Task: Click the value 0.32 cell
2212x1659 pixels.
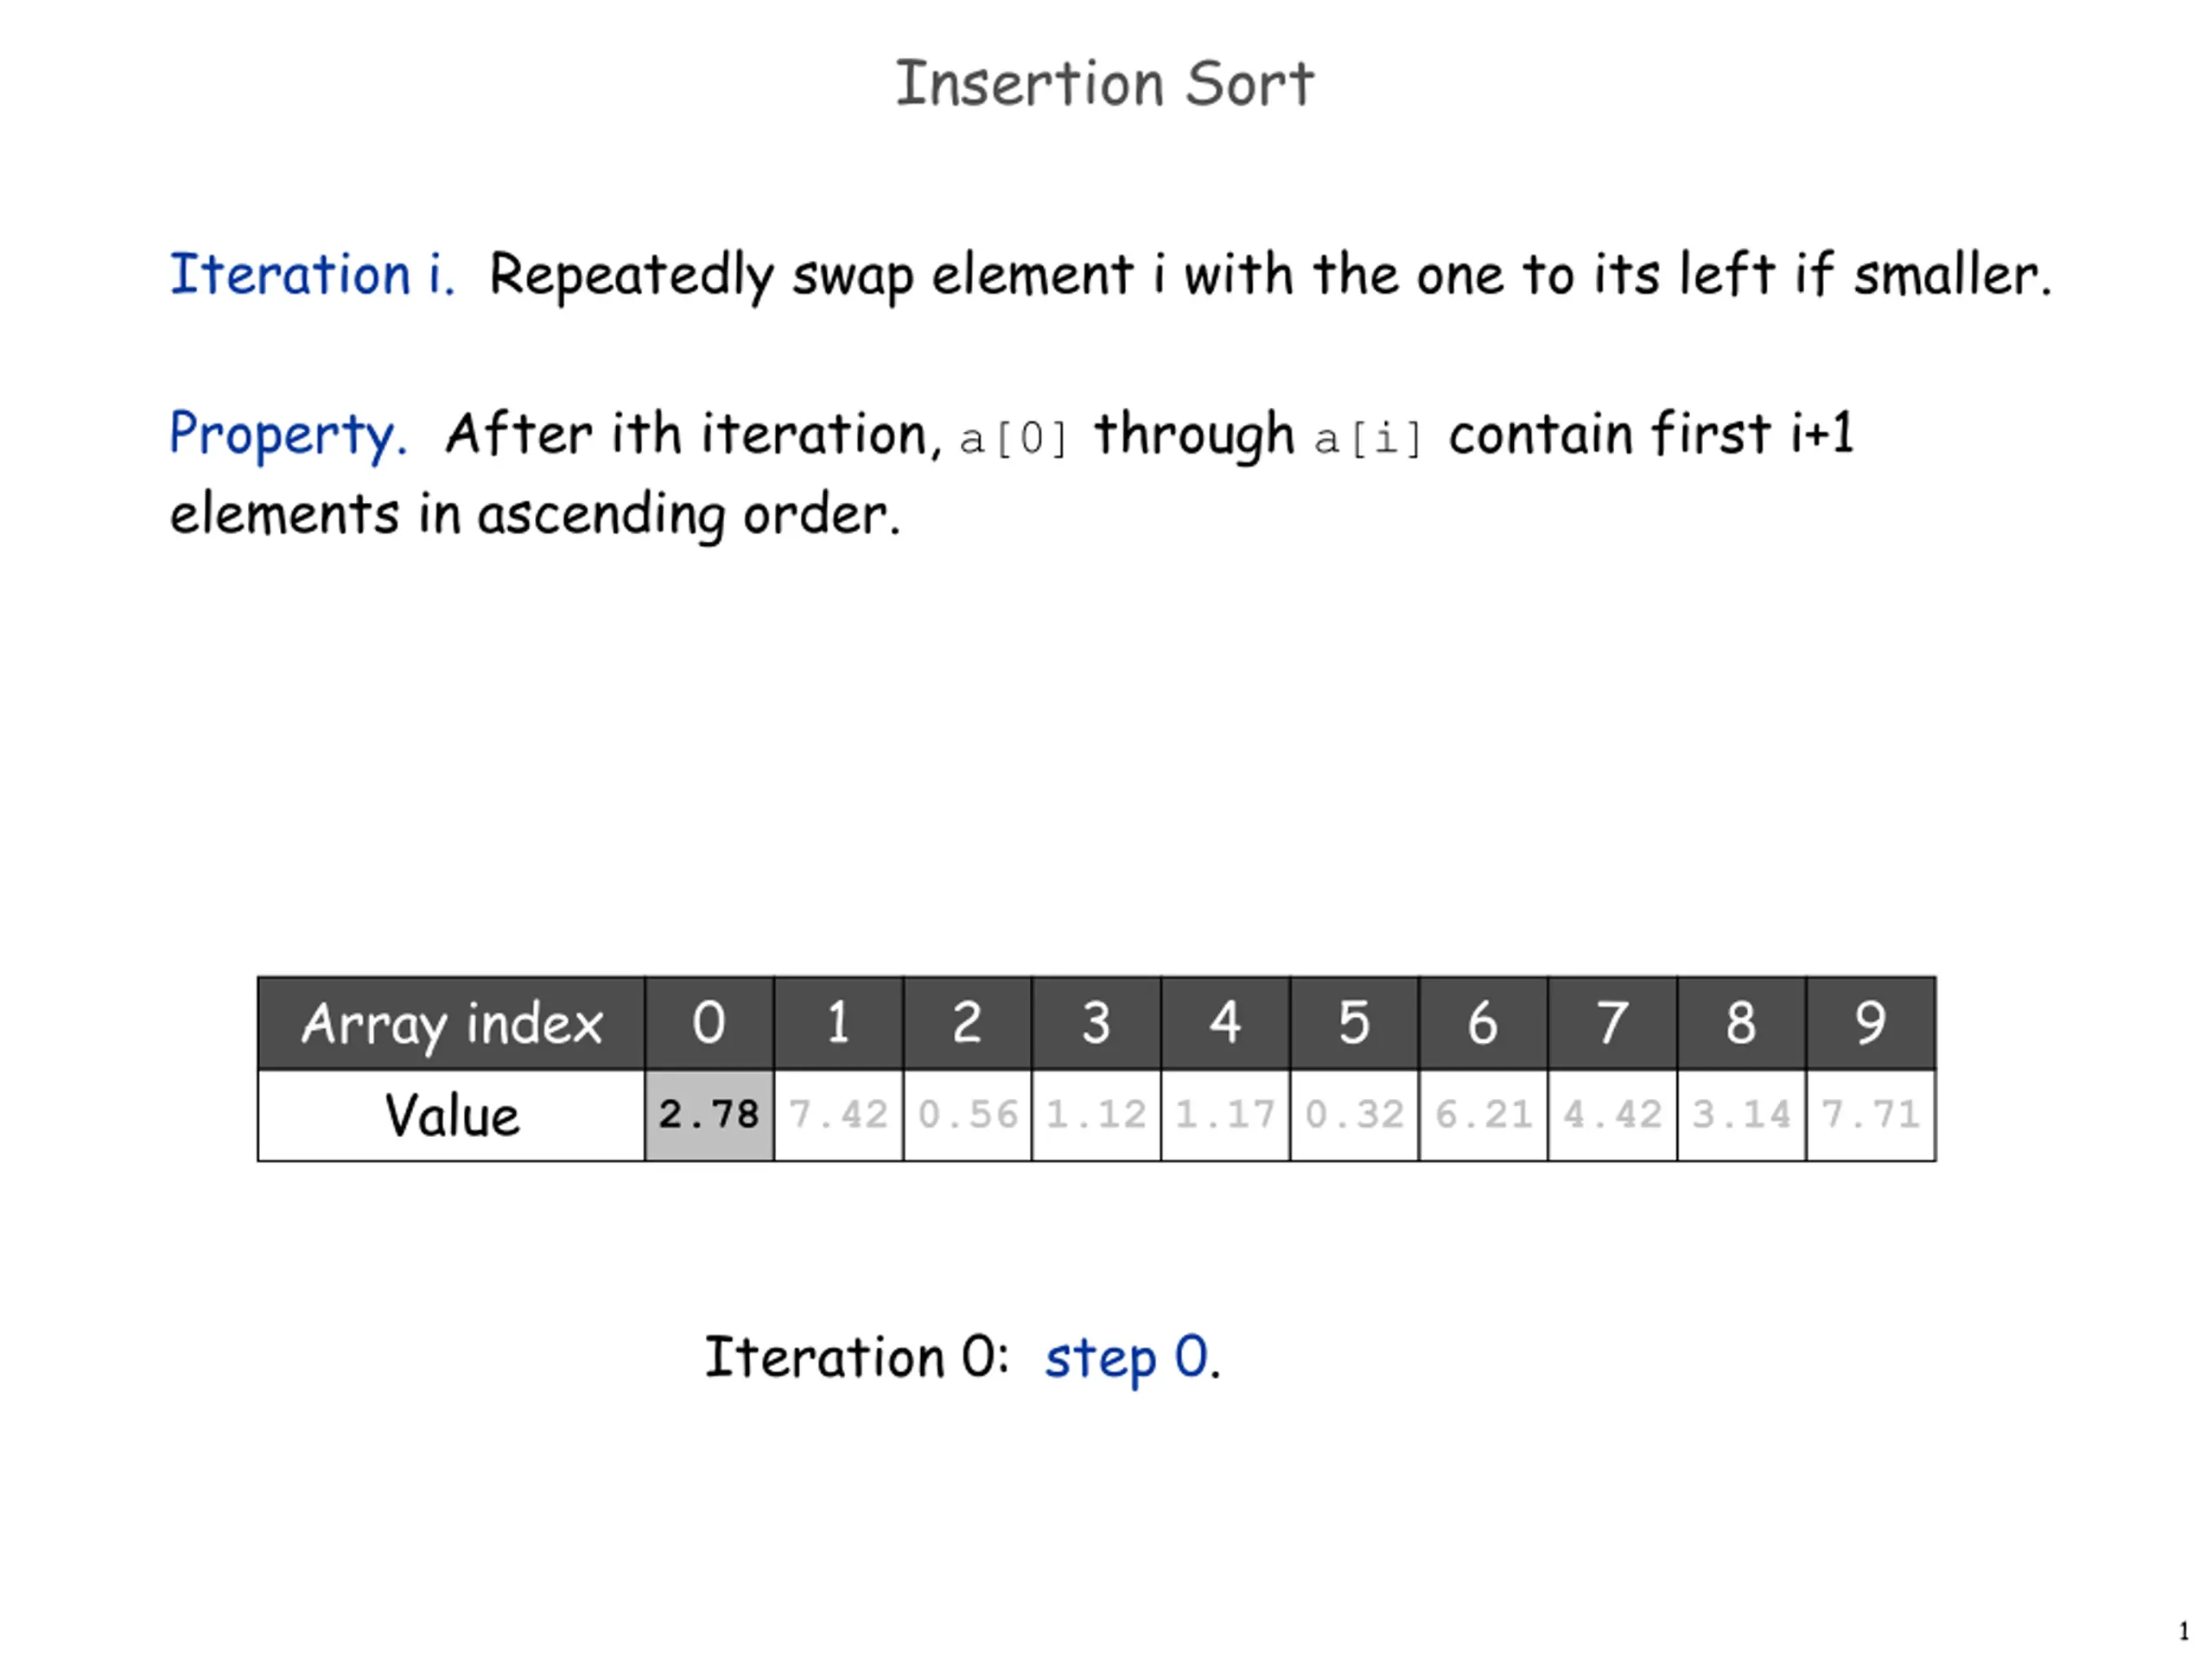Action: click(1354, 1115)
